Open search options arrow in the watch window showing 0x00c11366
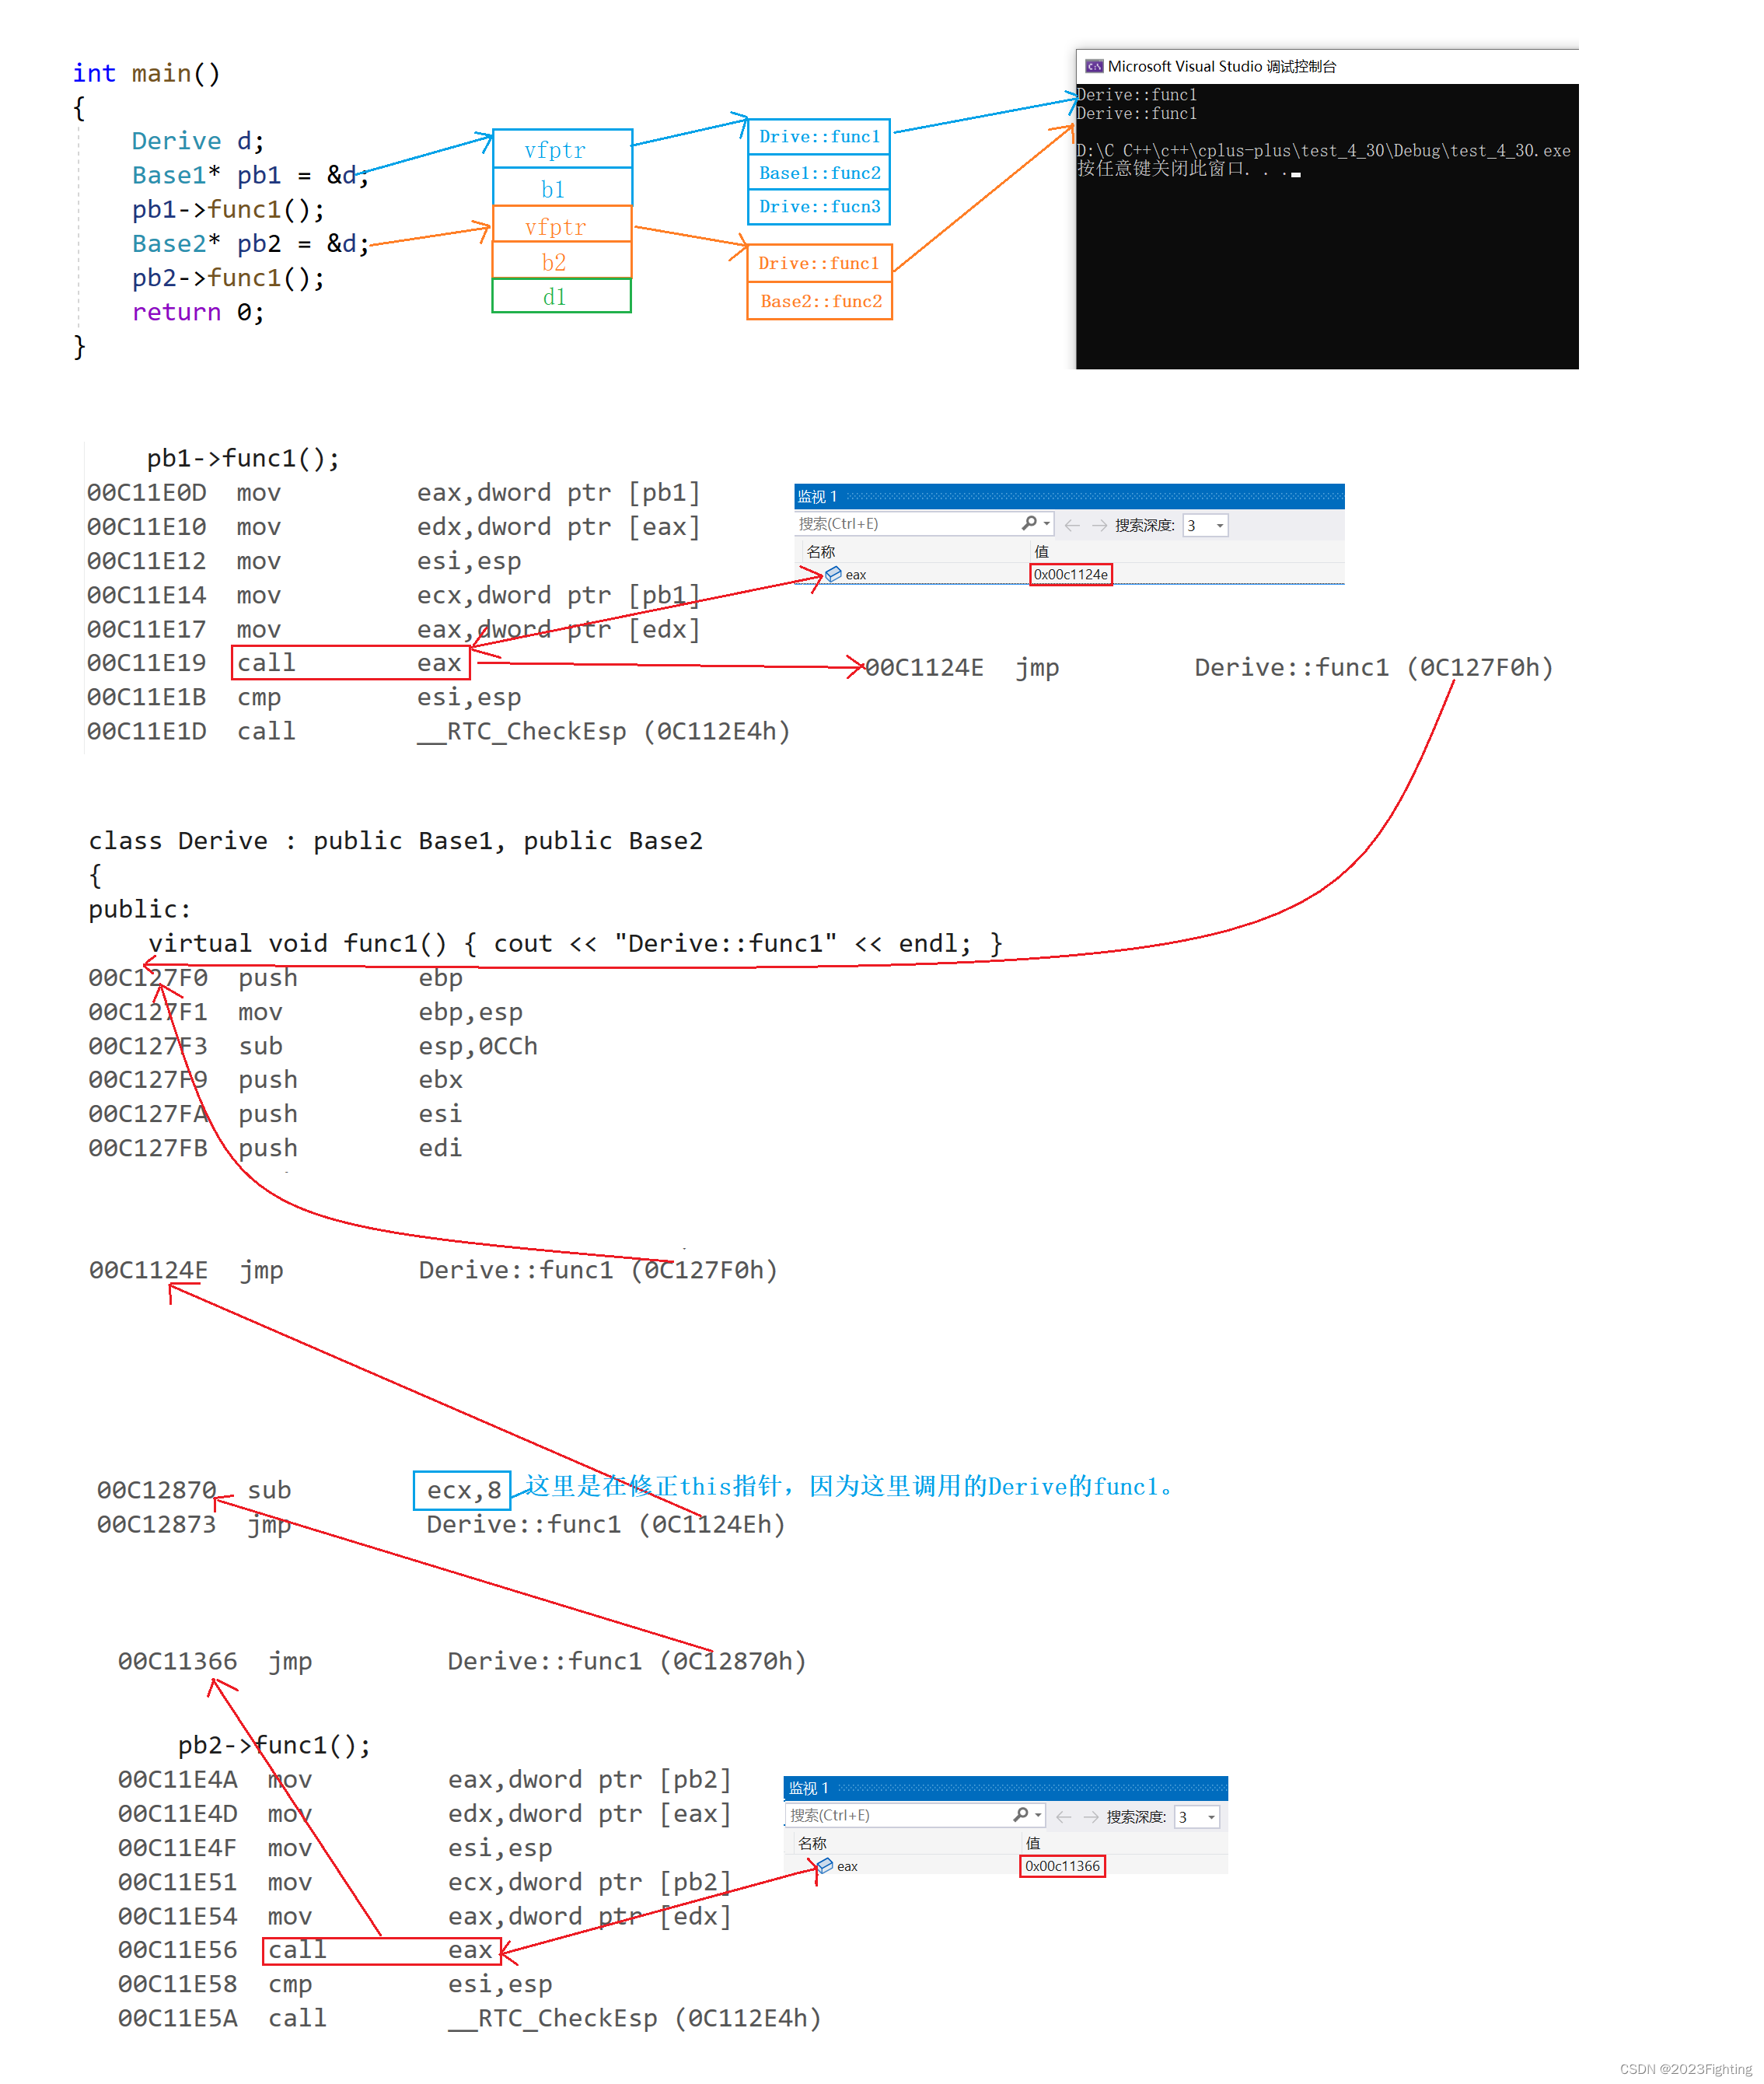The height and width of the screenshot is (2084, 1764). click(1038, 1814)
